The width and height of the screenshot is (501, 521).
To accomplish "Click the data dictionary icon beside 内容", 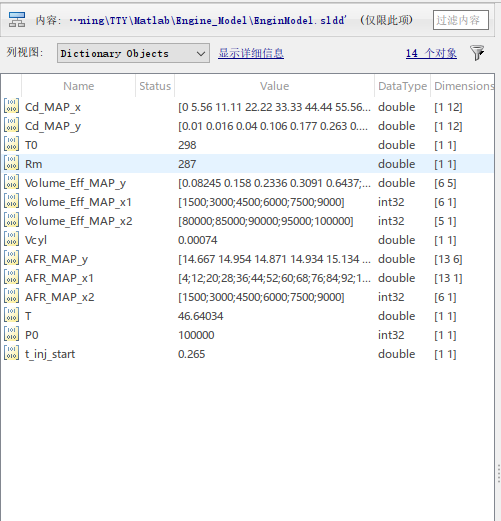I will pyautogui.click(x=17, y=20).
